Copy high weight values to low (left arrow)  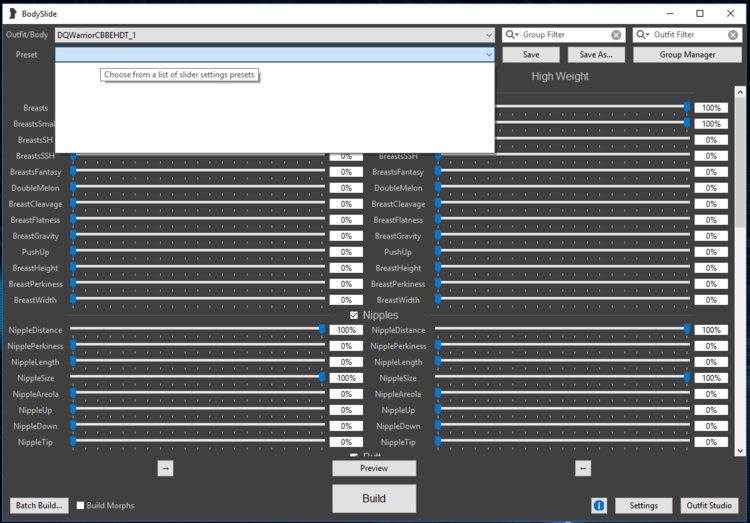tap(583, 468)
